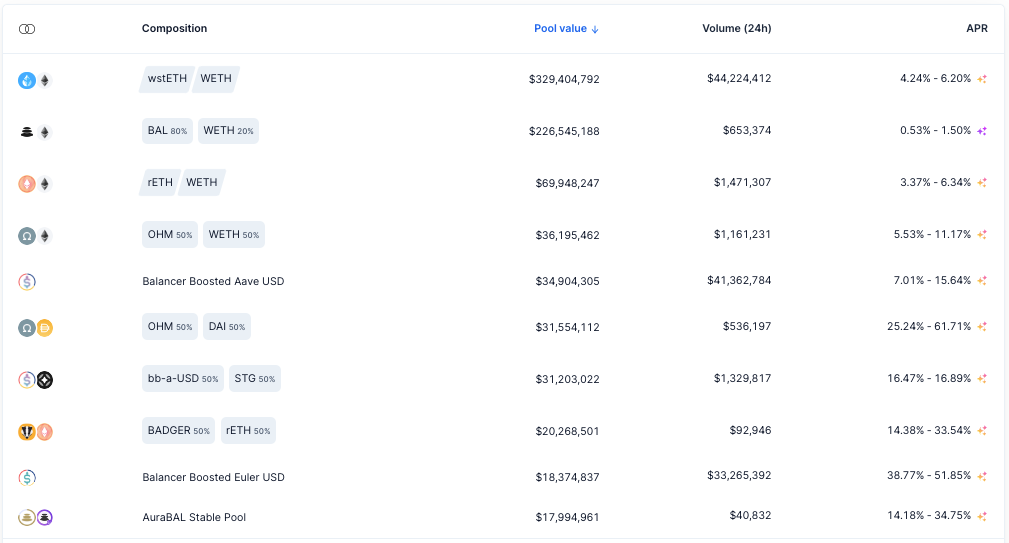Sort pools by Volume (24h)
Viewport: 1009px width, 543px height.
click(x=737, y=28)
